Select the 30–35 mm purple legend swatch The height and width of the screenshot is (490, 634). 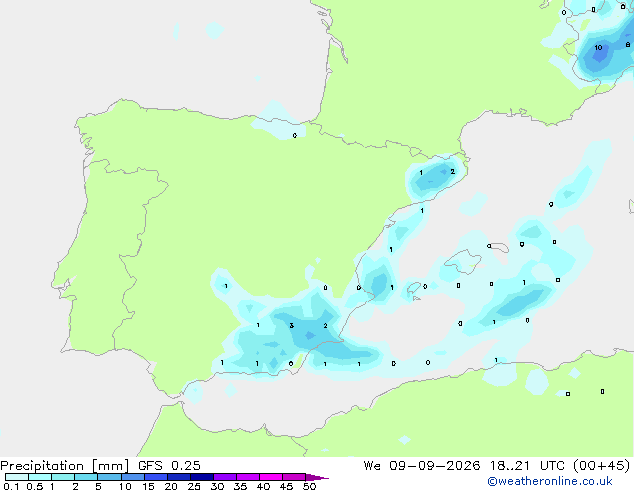click(x=225, y=477)
